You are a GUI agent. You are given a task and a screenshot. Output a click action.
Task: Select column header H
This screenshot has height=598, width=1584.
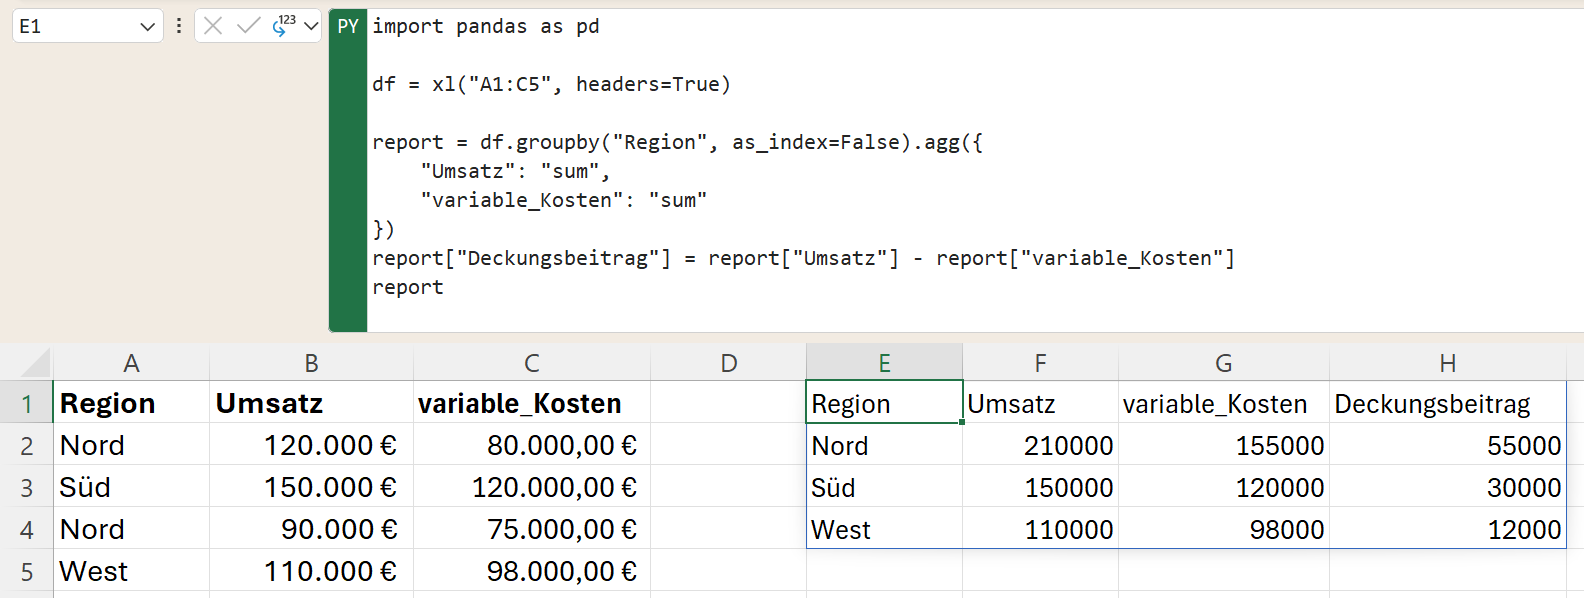(1447, 363)
